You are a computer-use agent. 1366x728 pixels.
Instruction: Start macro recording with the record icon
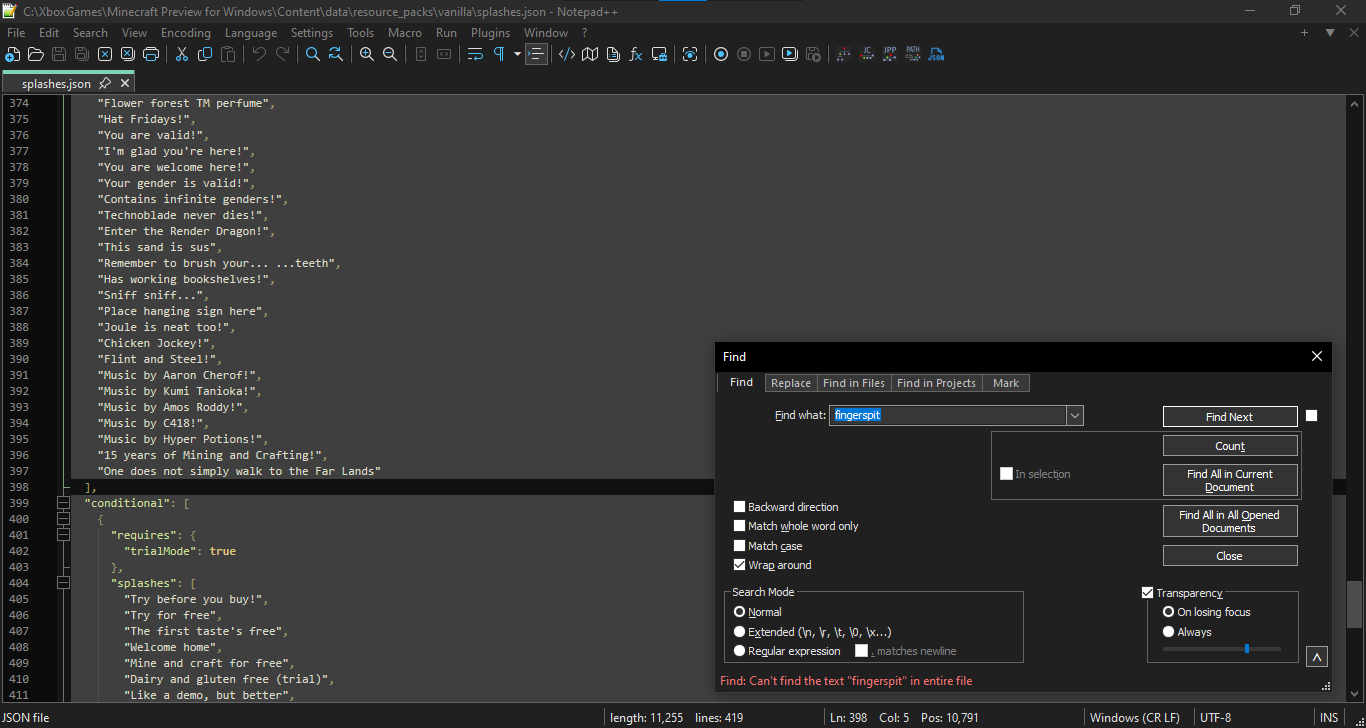[721, 54]
